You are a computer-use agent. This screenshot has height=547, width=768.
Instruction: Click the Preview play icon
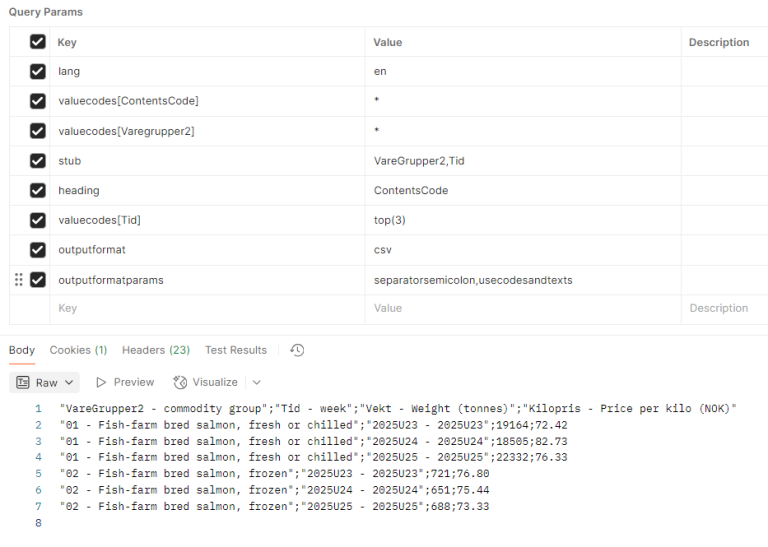pyautogui.click(x=101, y=382)
